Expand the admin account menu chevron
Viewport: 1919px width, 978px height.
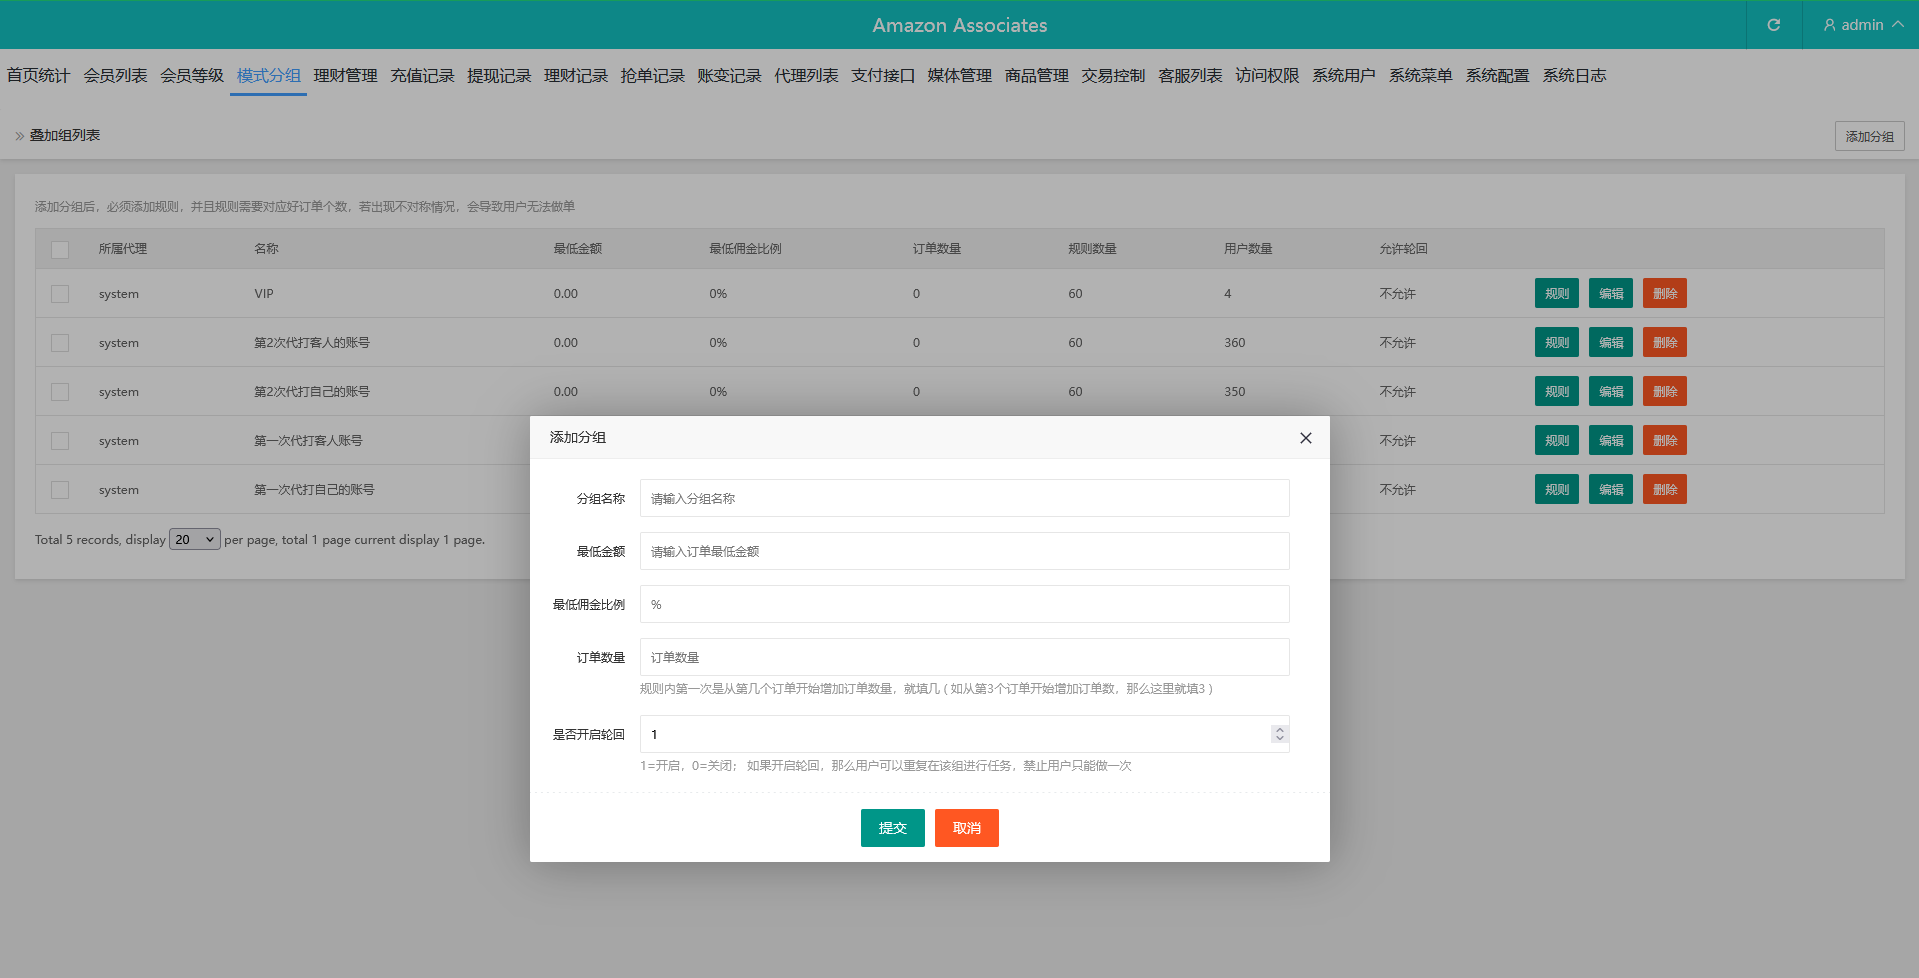pyautogui.click(x=1897, y=25)
